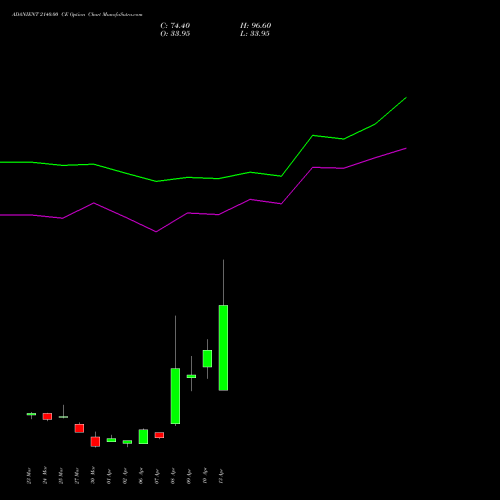Click the high value H: 96.60
Screen dimensions: 500x500
[255, 26]
